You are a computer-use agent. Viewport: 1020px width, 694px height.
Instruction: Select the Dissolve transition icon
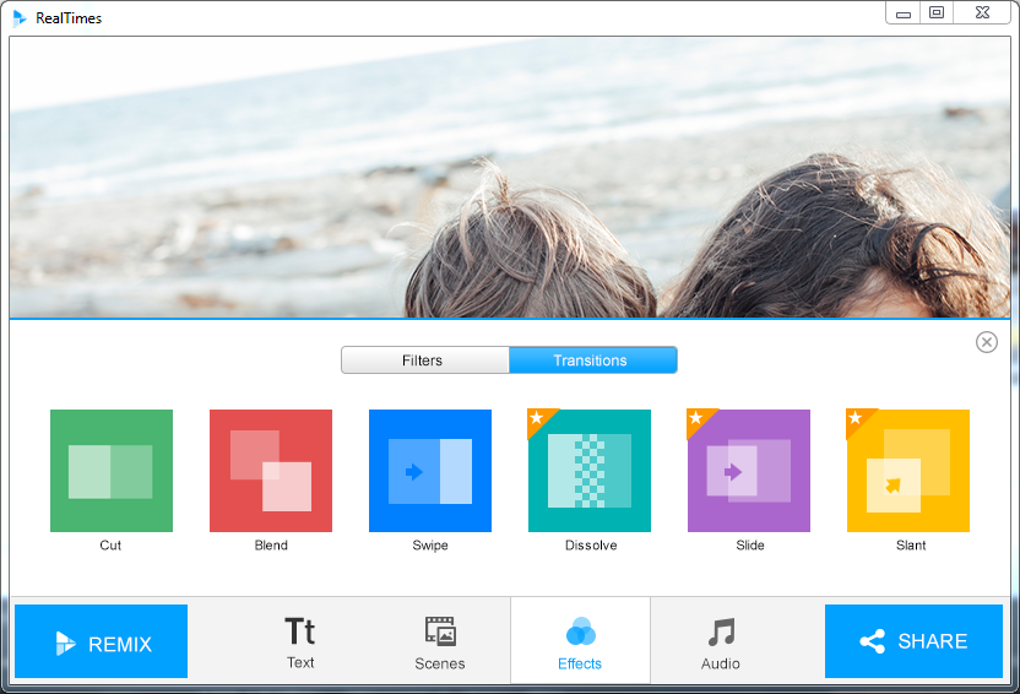click(x=589, y=470)
